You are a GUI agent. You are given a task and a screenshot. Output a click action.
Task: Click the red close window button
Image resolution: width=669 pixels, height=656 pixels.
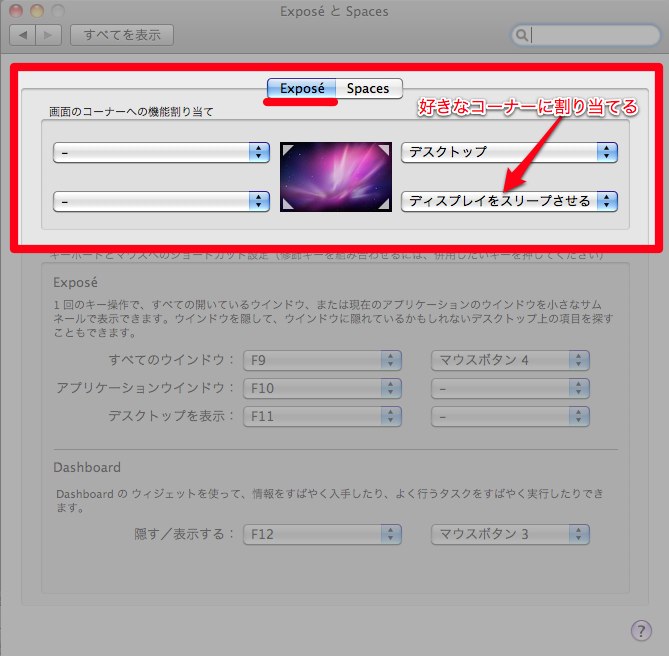tap(16, 11)
